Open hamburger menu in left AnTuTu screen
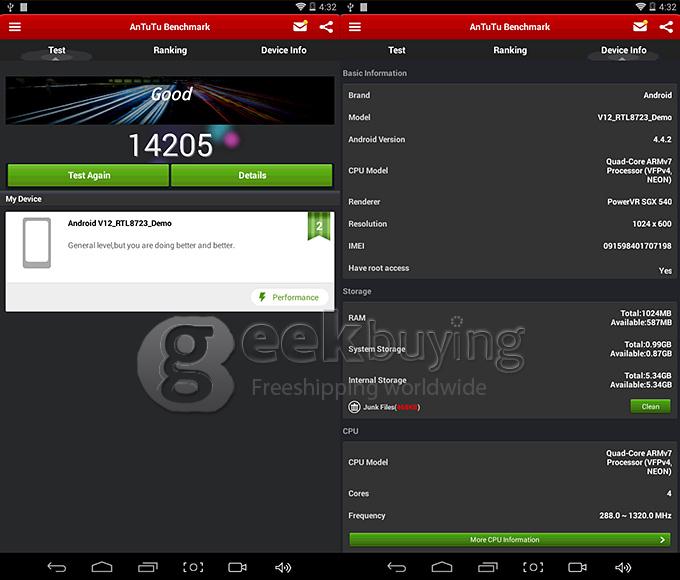Screen dimensions: 680x580 pos(15,27)
